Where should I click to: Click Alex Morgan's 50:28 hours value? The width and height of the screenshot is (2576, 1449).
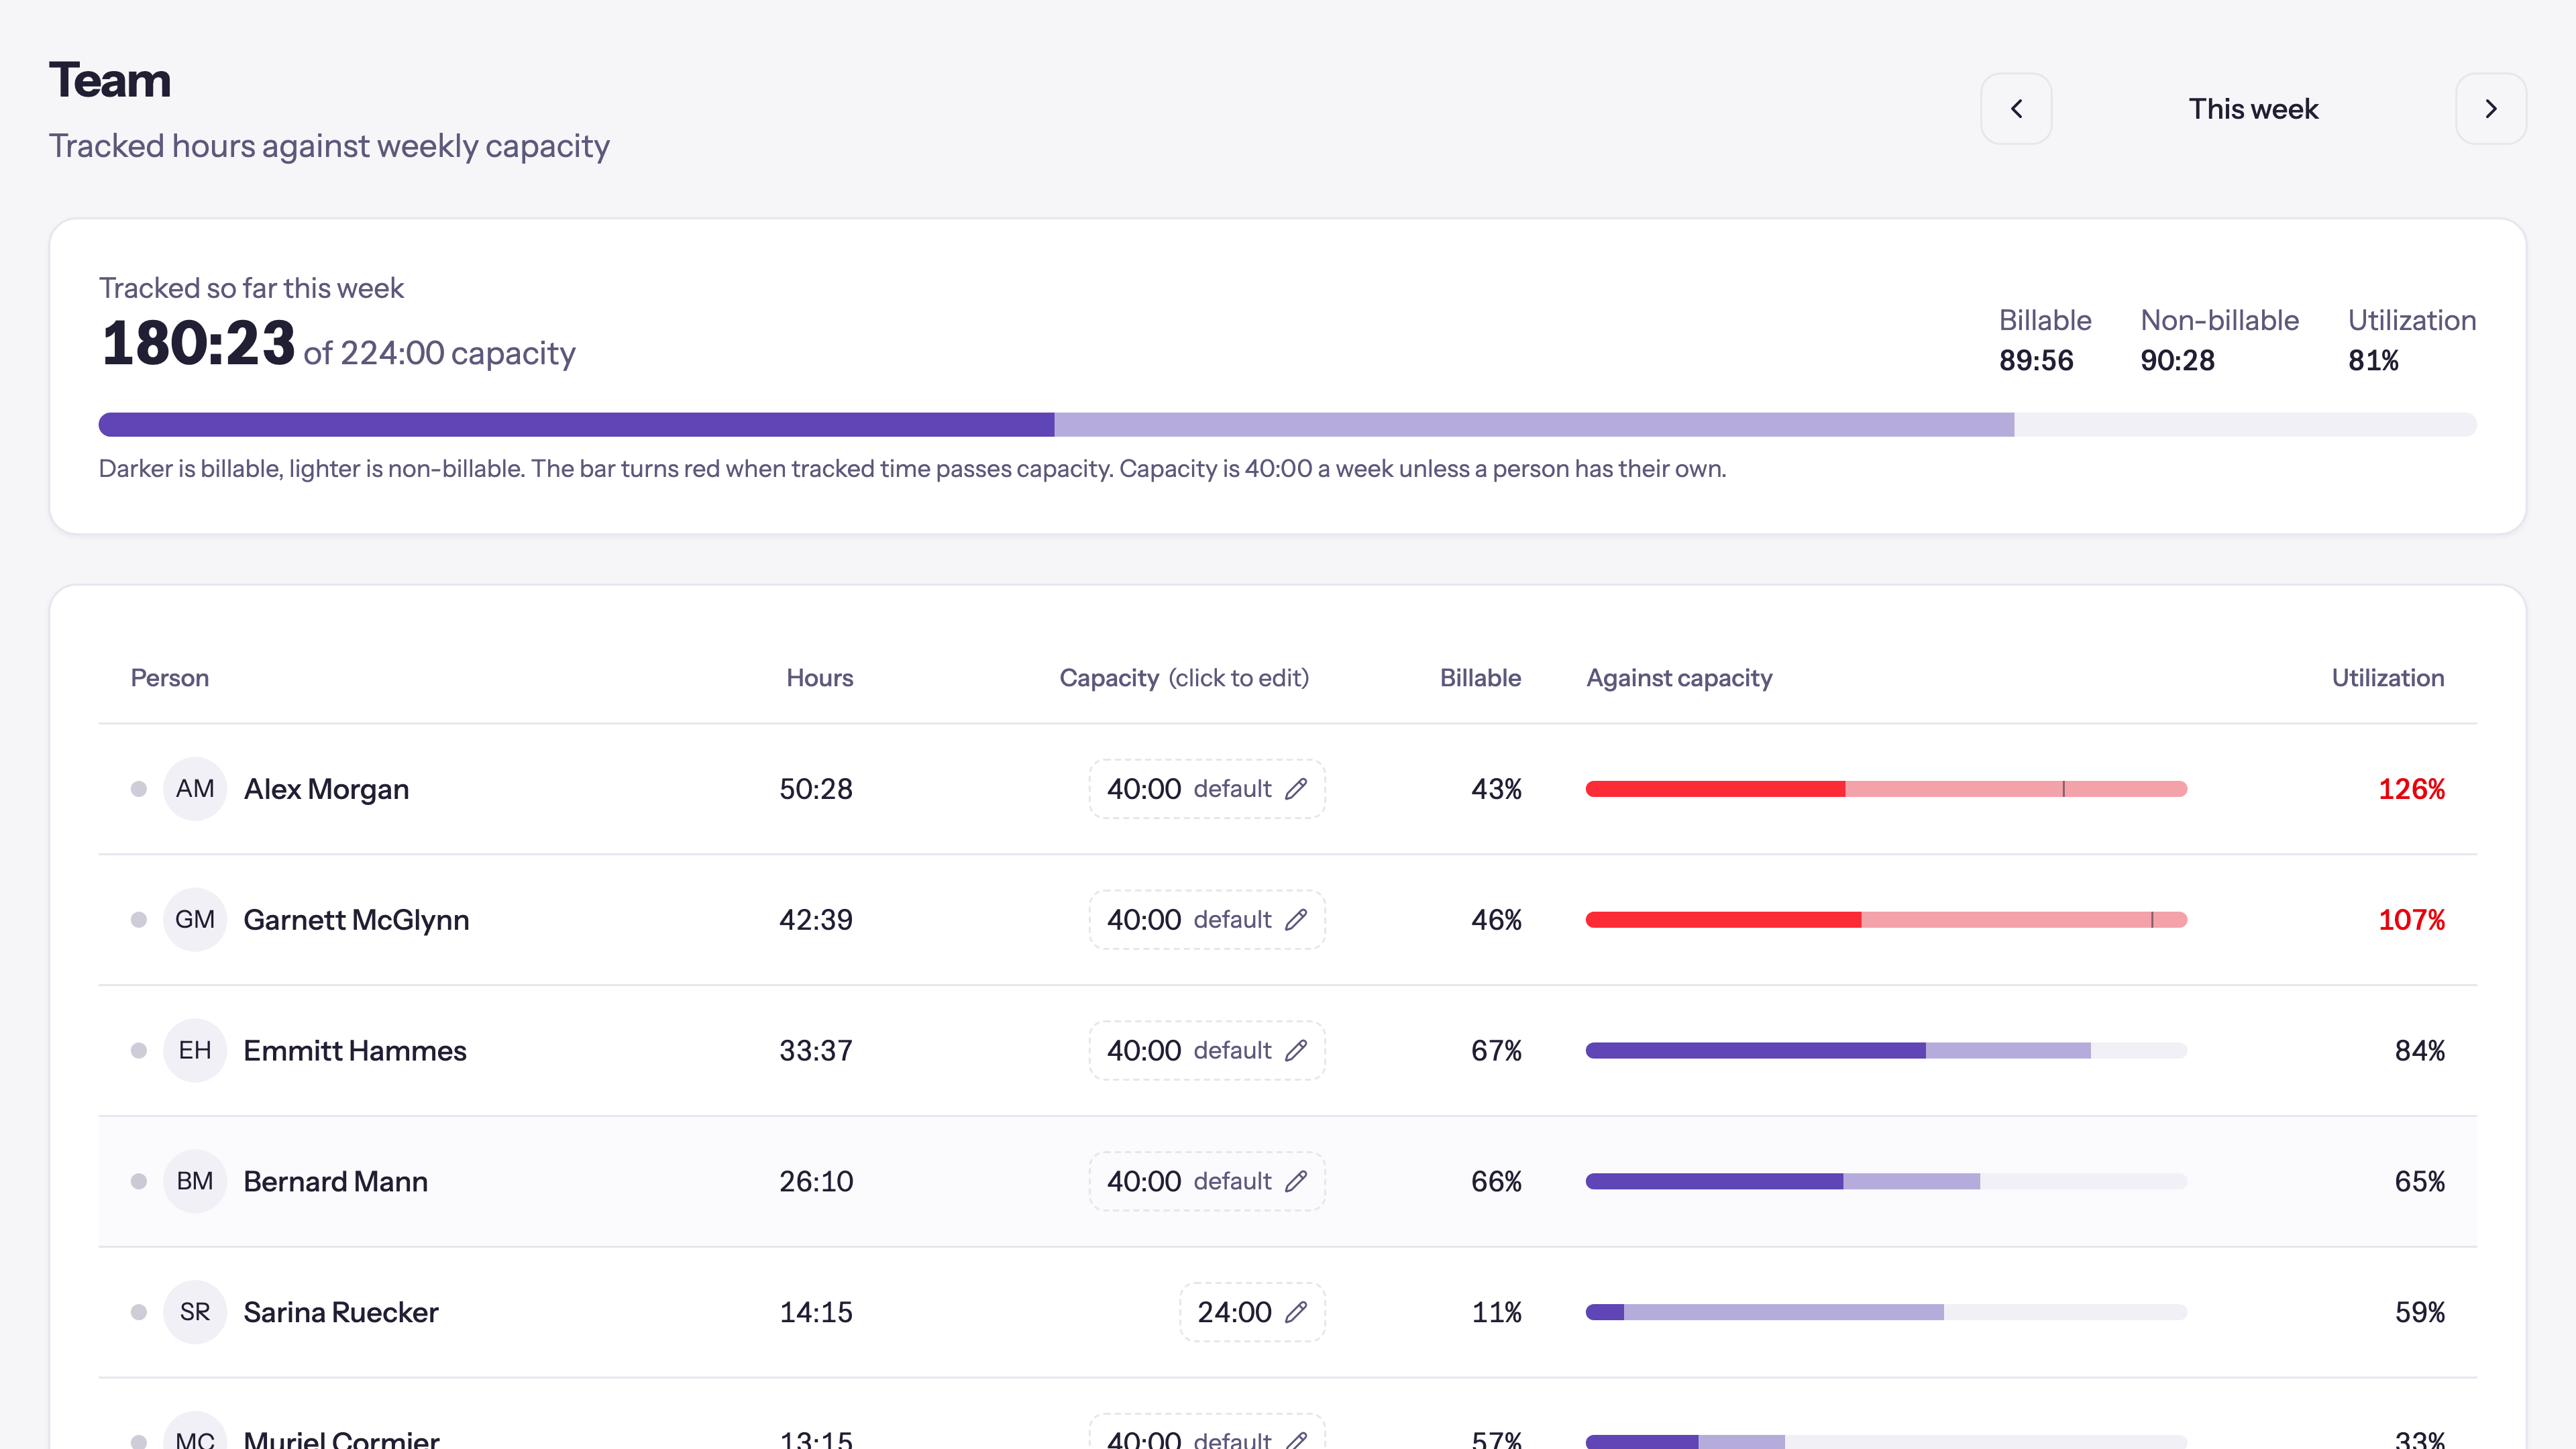coord(816,789)
